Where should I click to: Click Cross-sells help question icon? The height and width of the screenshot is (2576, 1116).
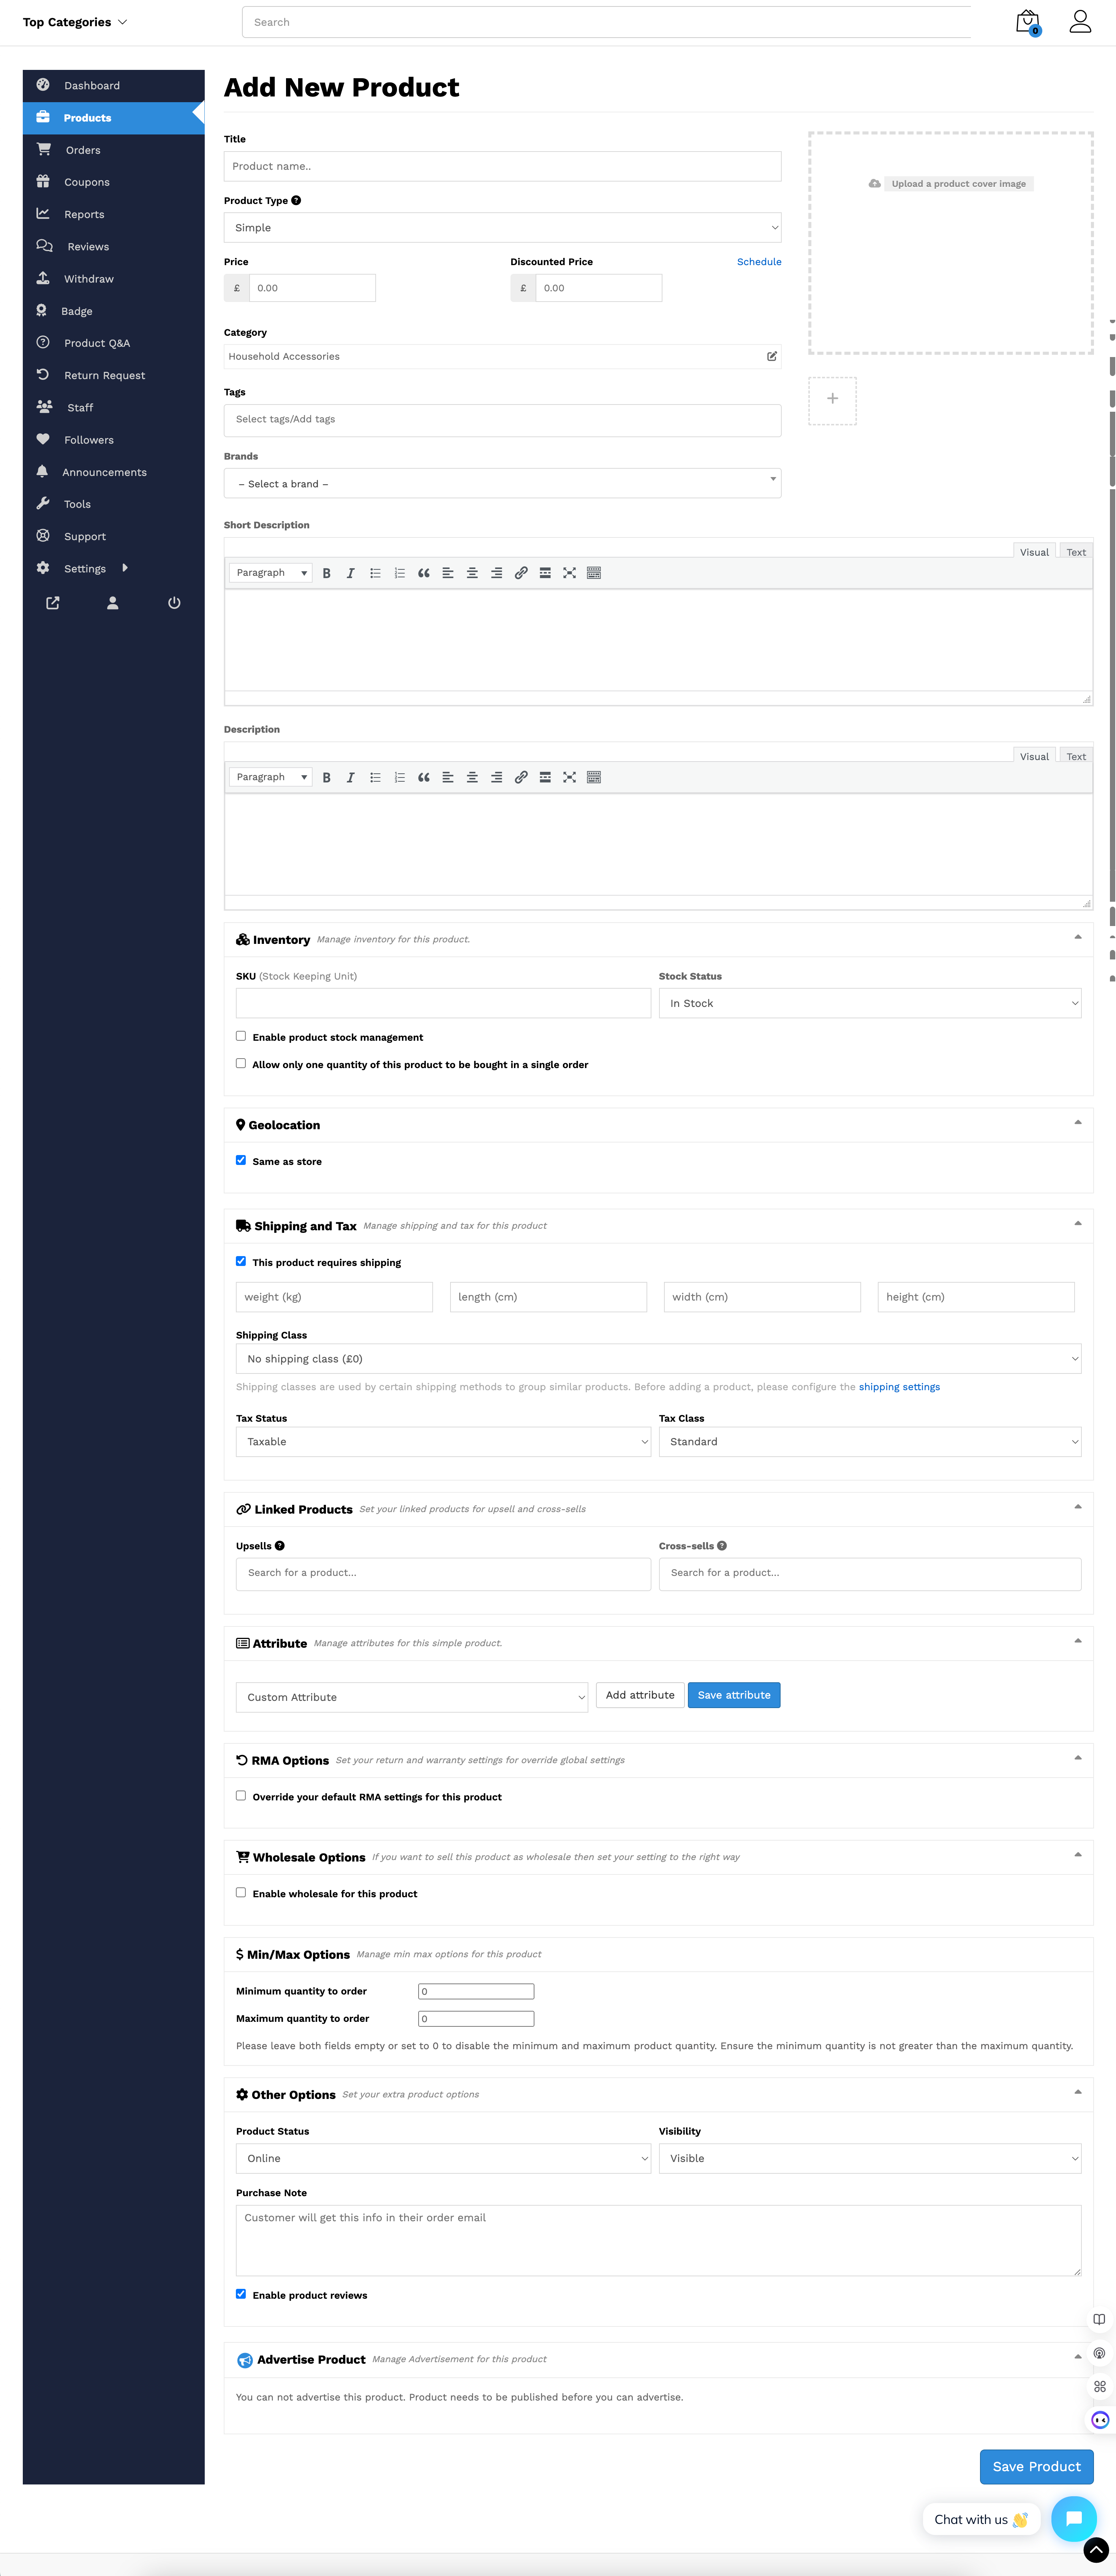722,1545
